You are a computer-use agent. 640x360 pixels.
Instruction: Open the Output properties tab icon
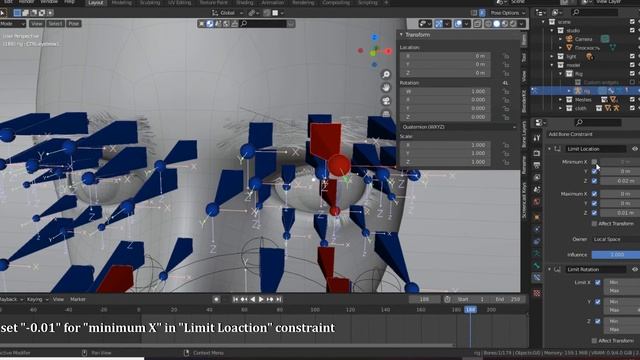point(537,165)
